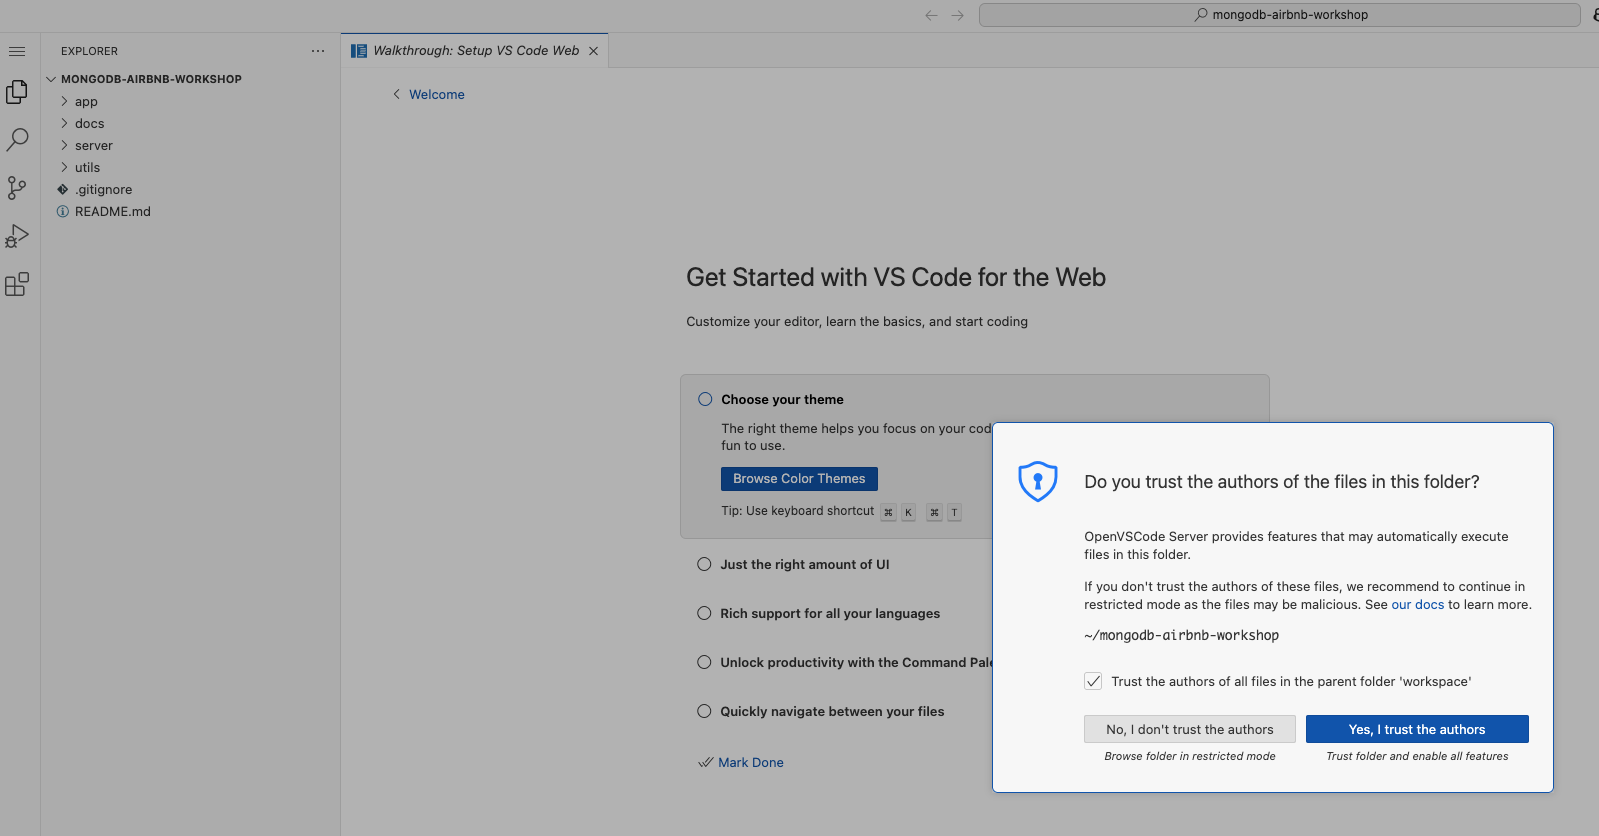Click Explorer's more actions ellipsis
The image size is (1599, 836).
pos(318,51)
